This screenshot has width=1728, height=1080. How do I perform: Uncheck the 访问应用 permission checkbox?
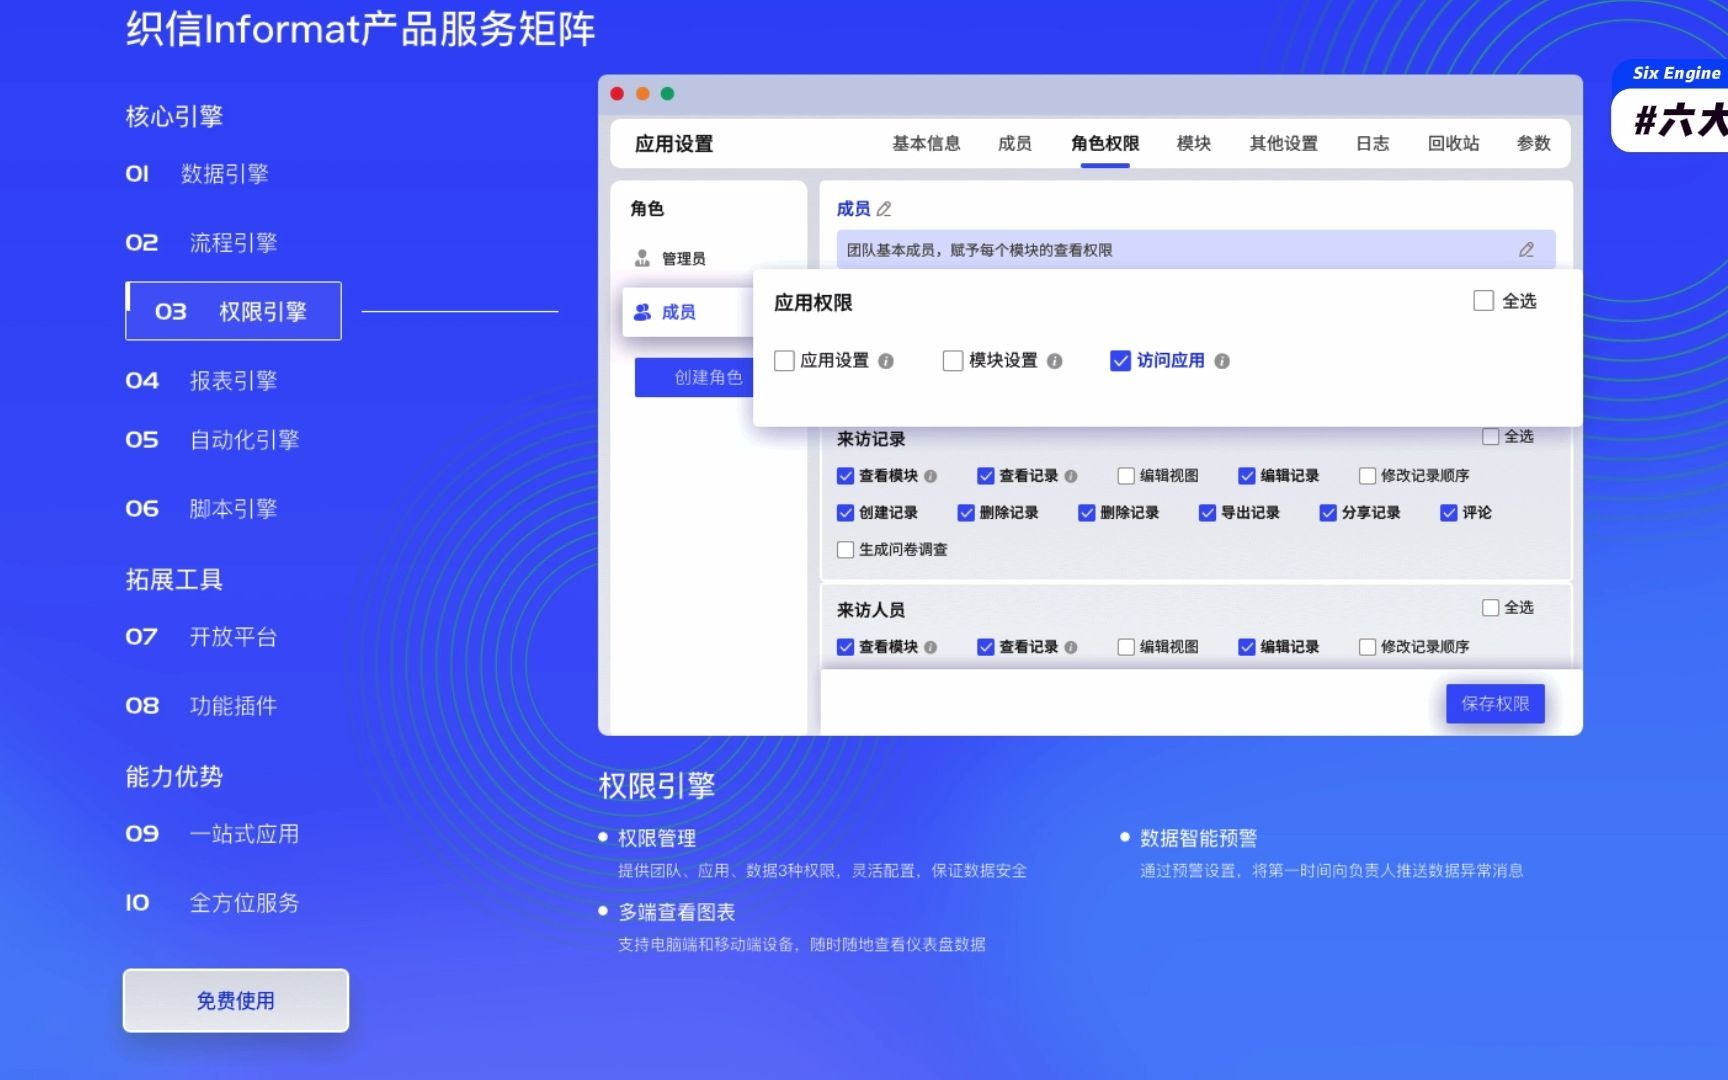pyautogui.click(x=1120, y=360)
